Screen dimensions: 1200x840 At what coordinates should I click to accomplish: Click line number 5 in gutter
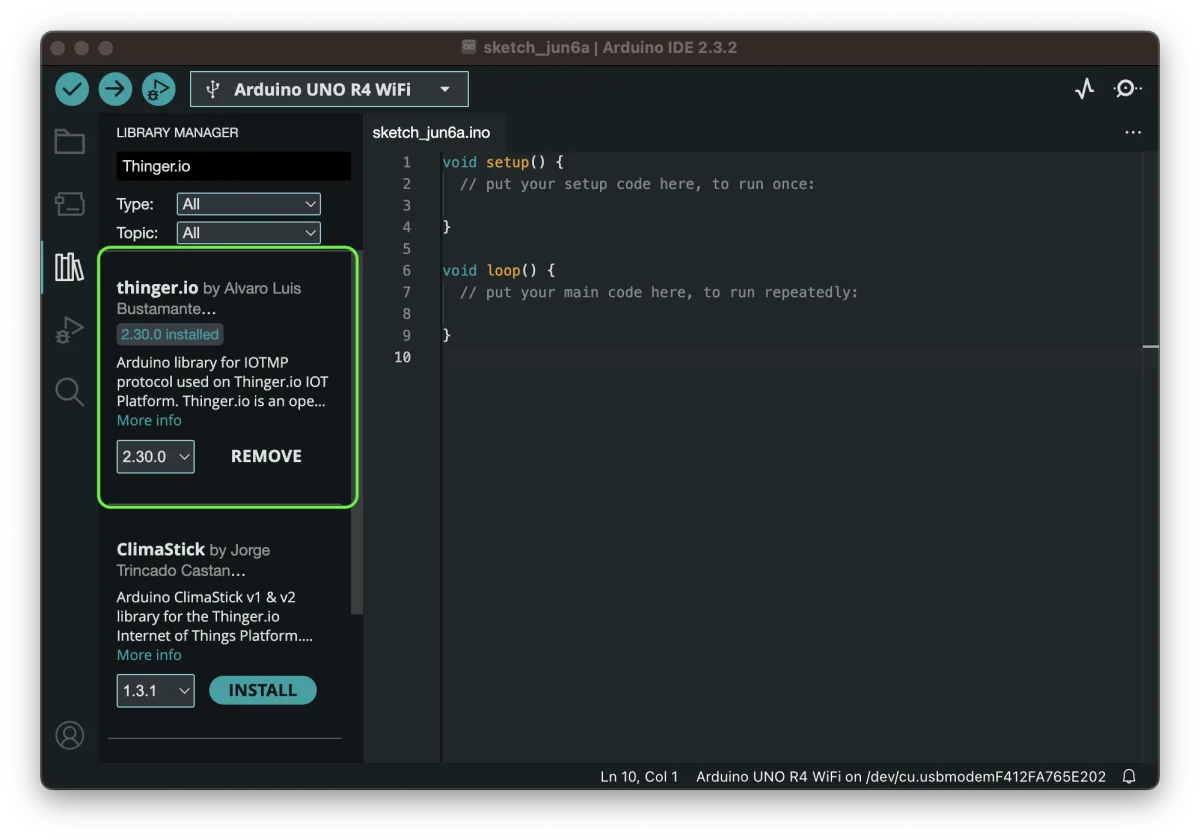406,248
